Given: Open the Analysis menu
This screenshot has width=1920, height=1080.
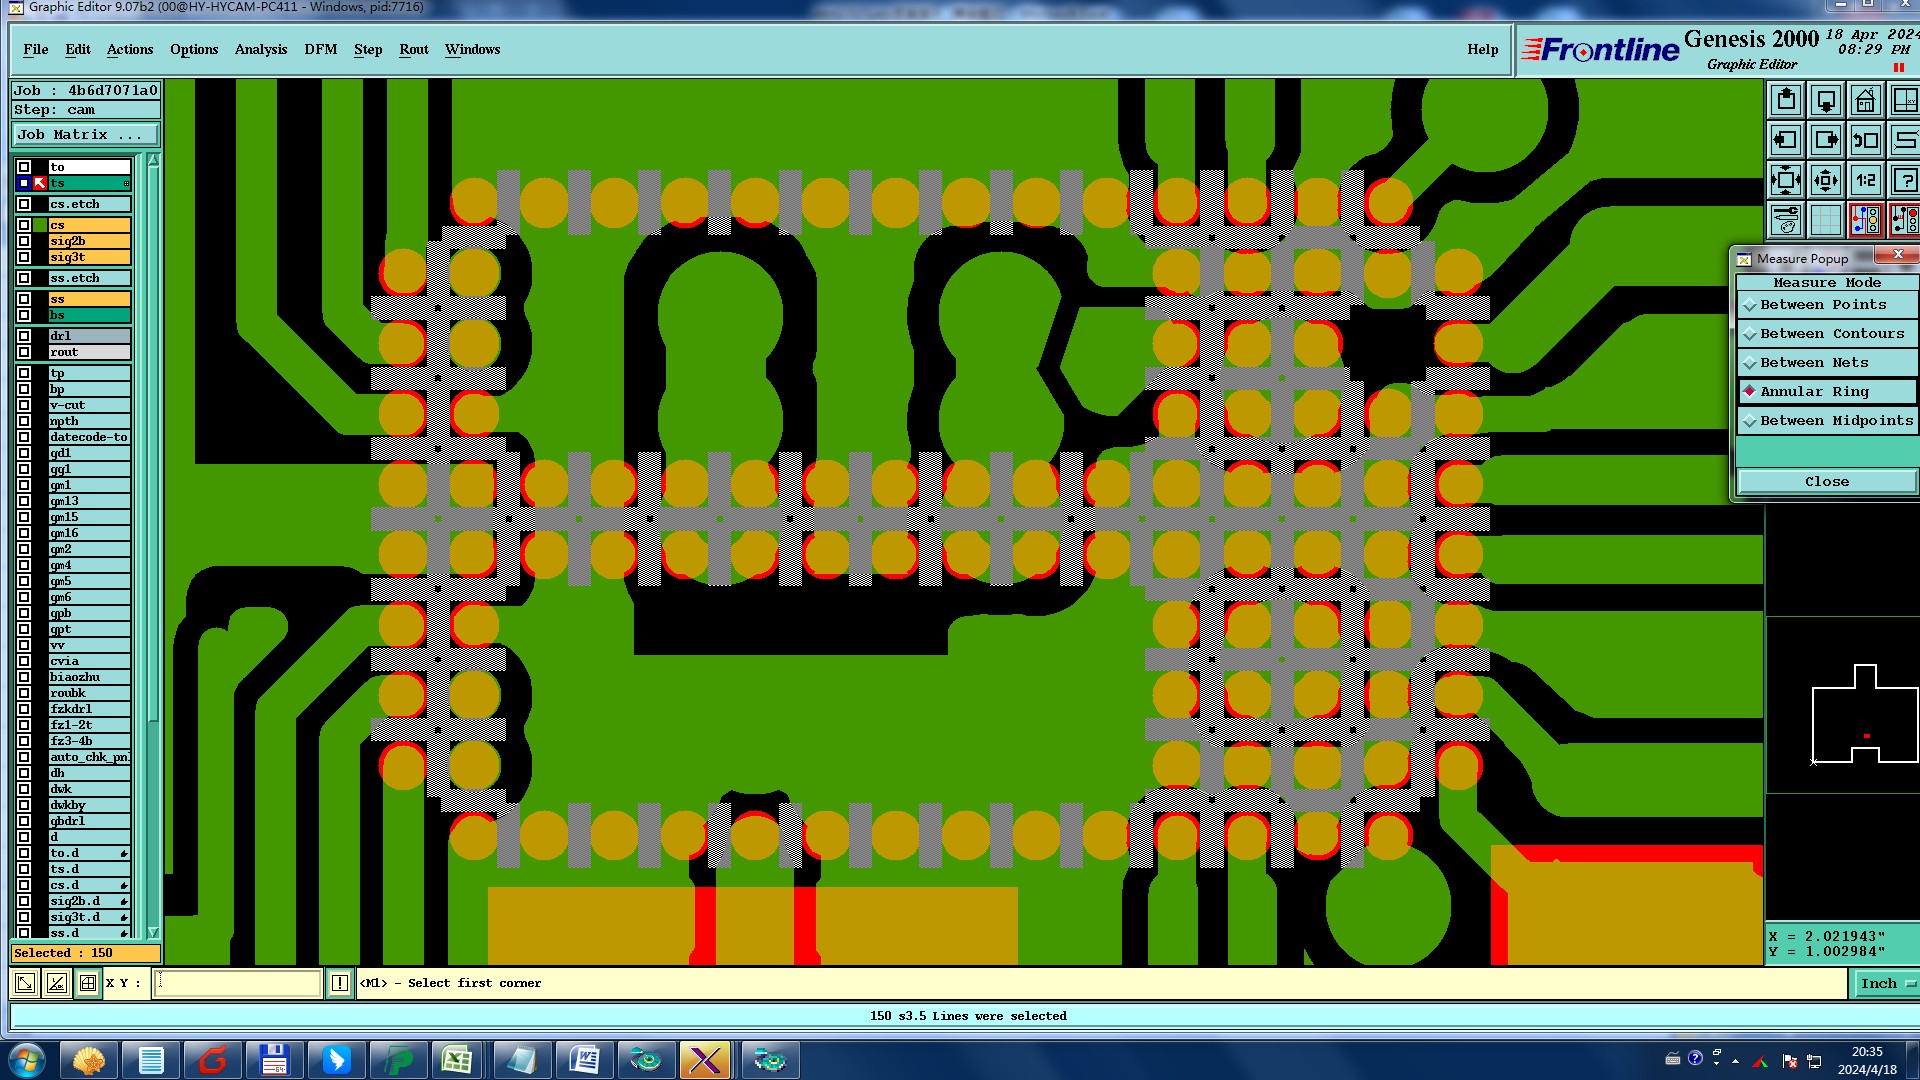Looking at the screenshot, I should pos(260,50).
